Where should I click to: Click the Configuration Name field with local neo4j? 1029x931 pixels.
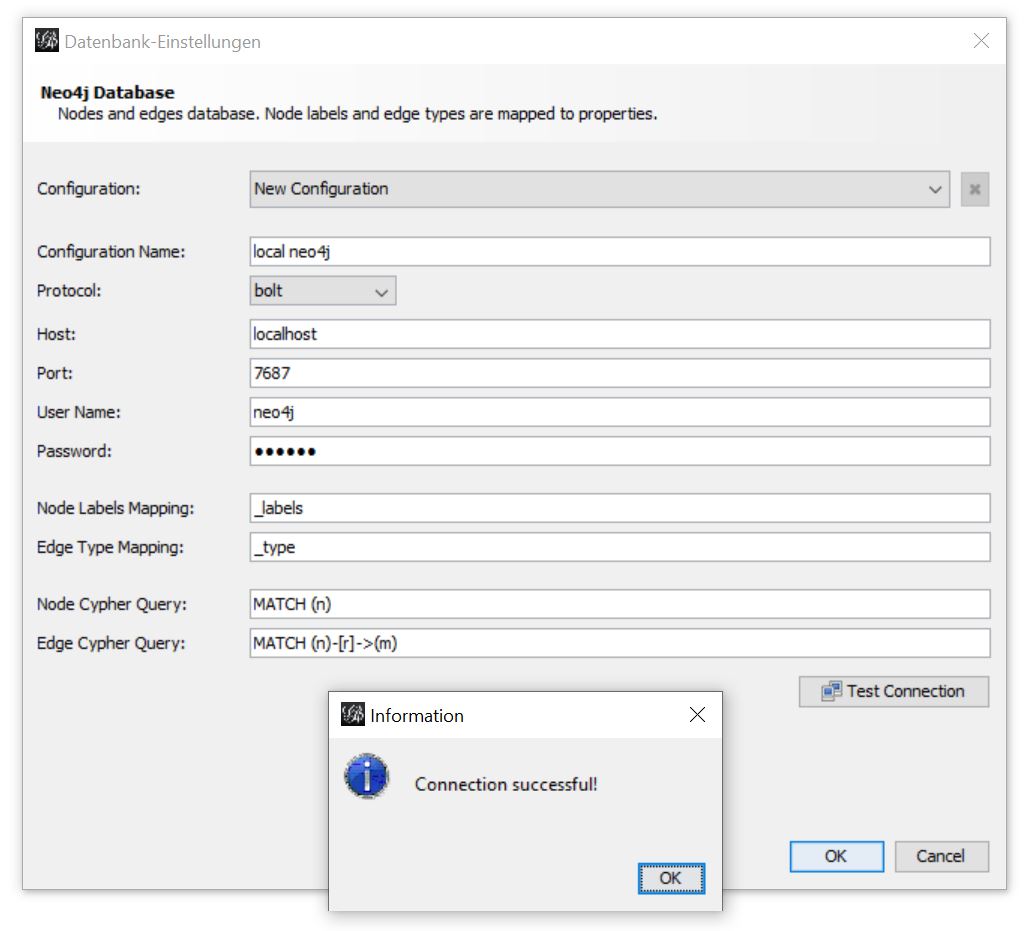click(x=620, y=251)
